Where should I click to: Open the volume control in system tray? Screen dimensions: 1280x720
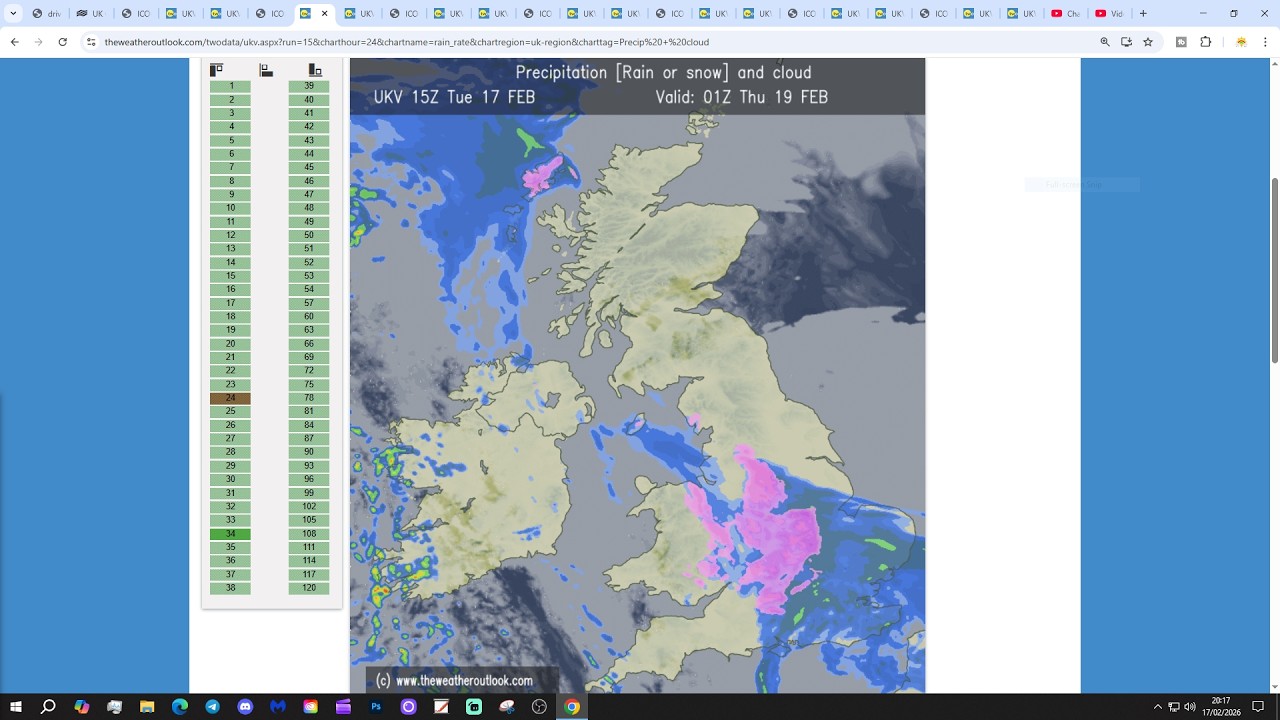pyautogui.click(x=1190, y=707)
